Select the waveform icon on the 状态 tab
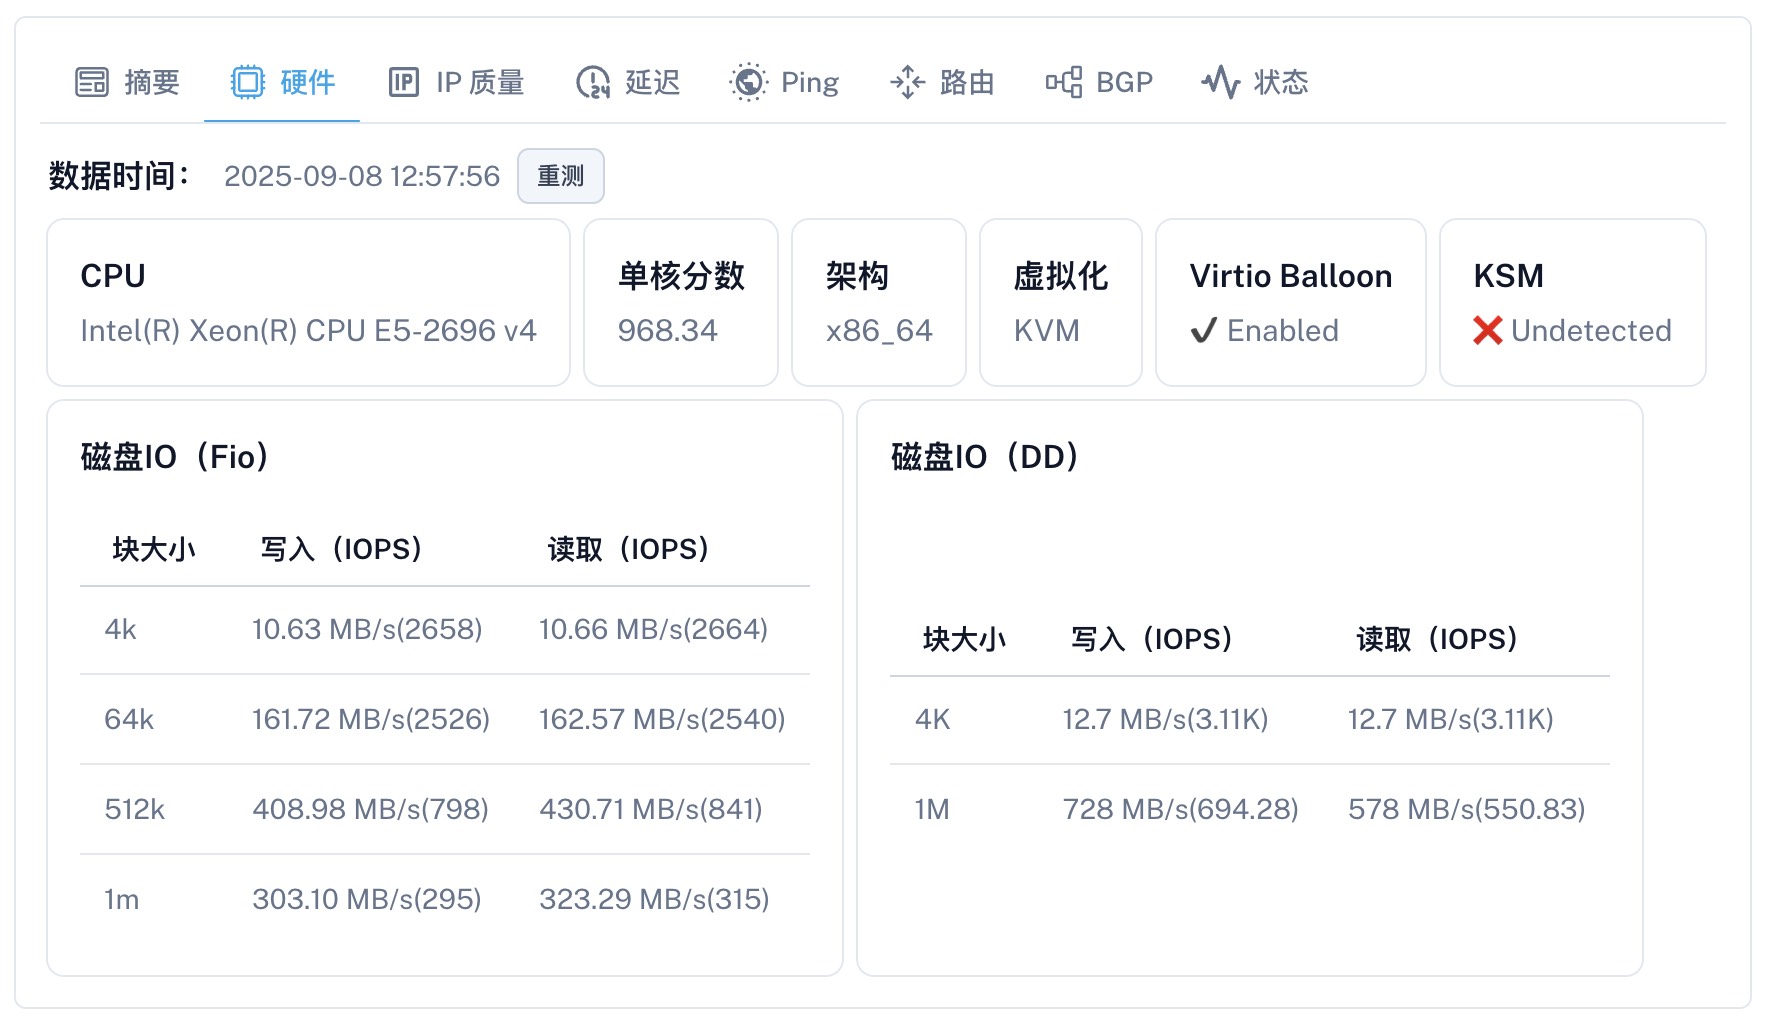 tap(1222, 82)
